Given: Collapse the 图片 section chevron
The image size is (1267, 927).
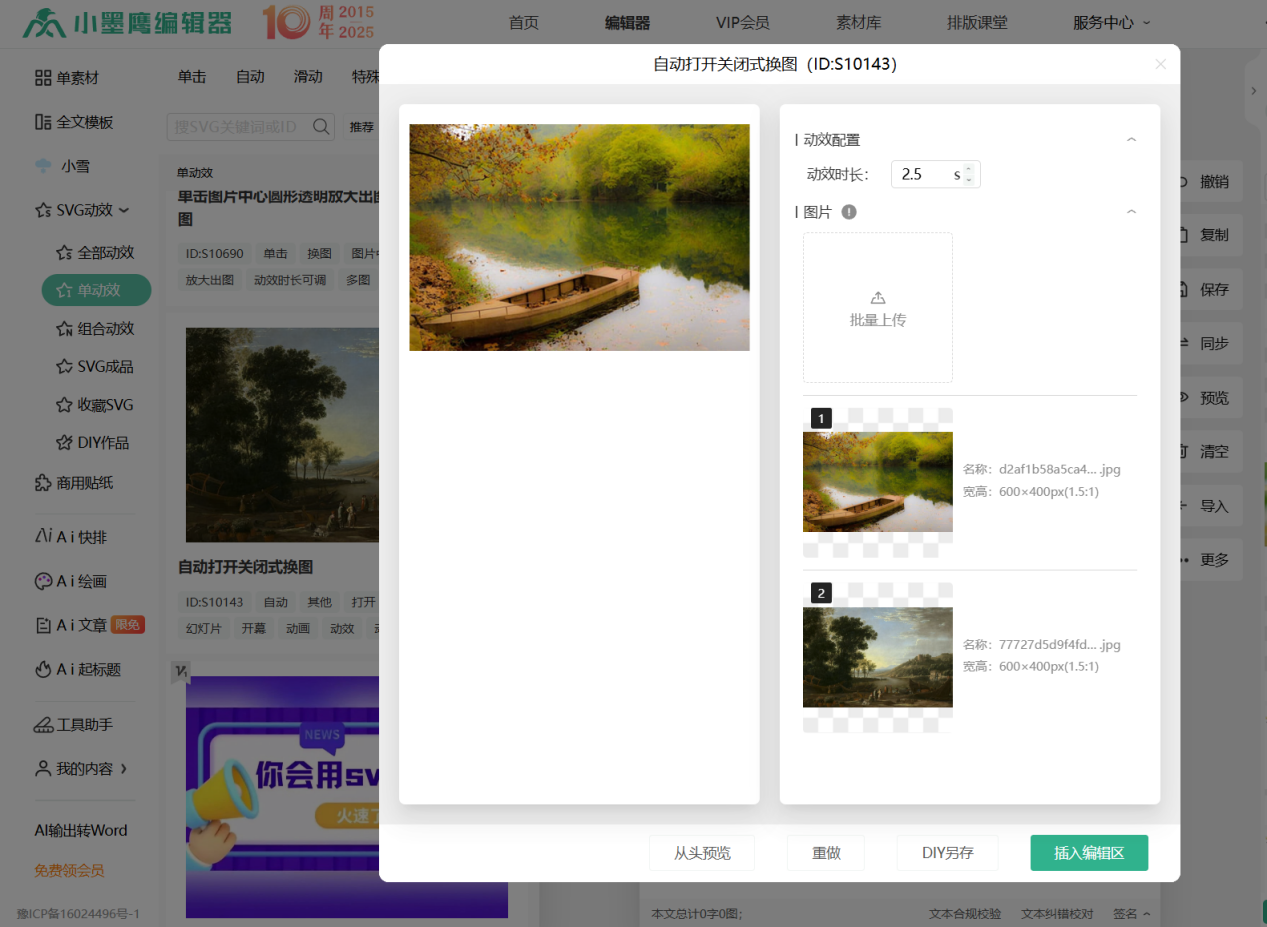Looking at the screenshot, I should (x=1131, y=212).
